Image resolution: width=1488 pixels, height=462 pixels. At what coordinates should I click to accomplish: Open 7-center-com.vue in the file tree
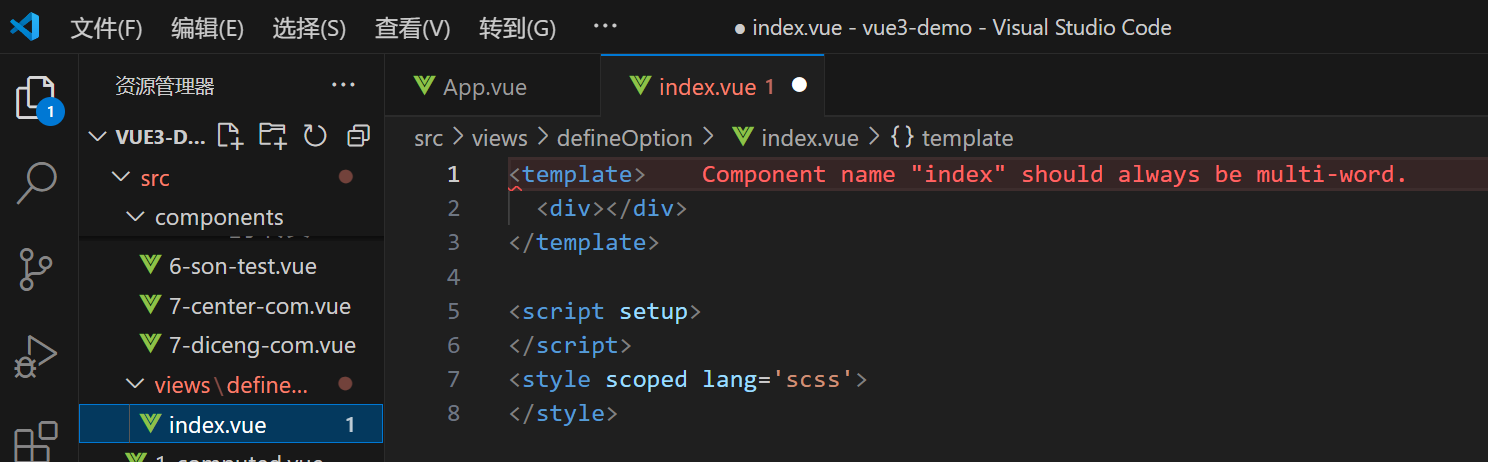click(x=260, y=306)
